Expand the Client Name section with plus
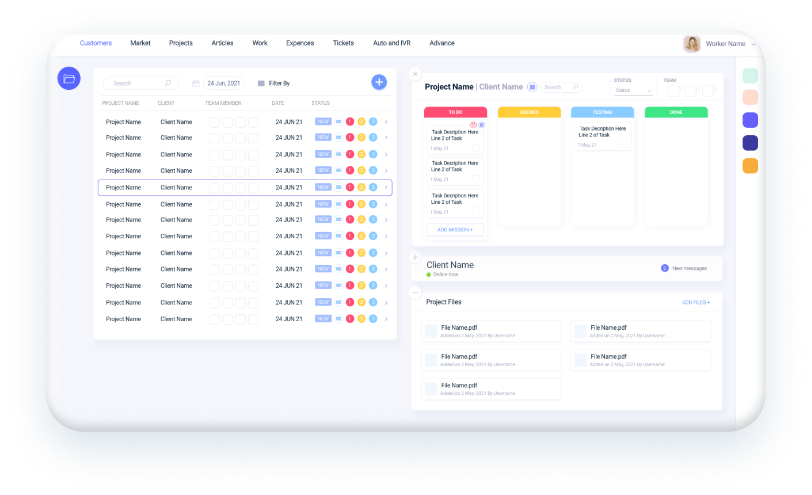 [x=415, y=258]
